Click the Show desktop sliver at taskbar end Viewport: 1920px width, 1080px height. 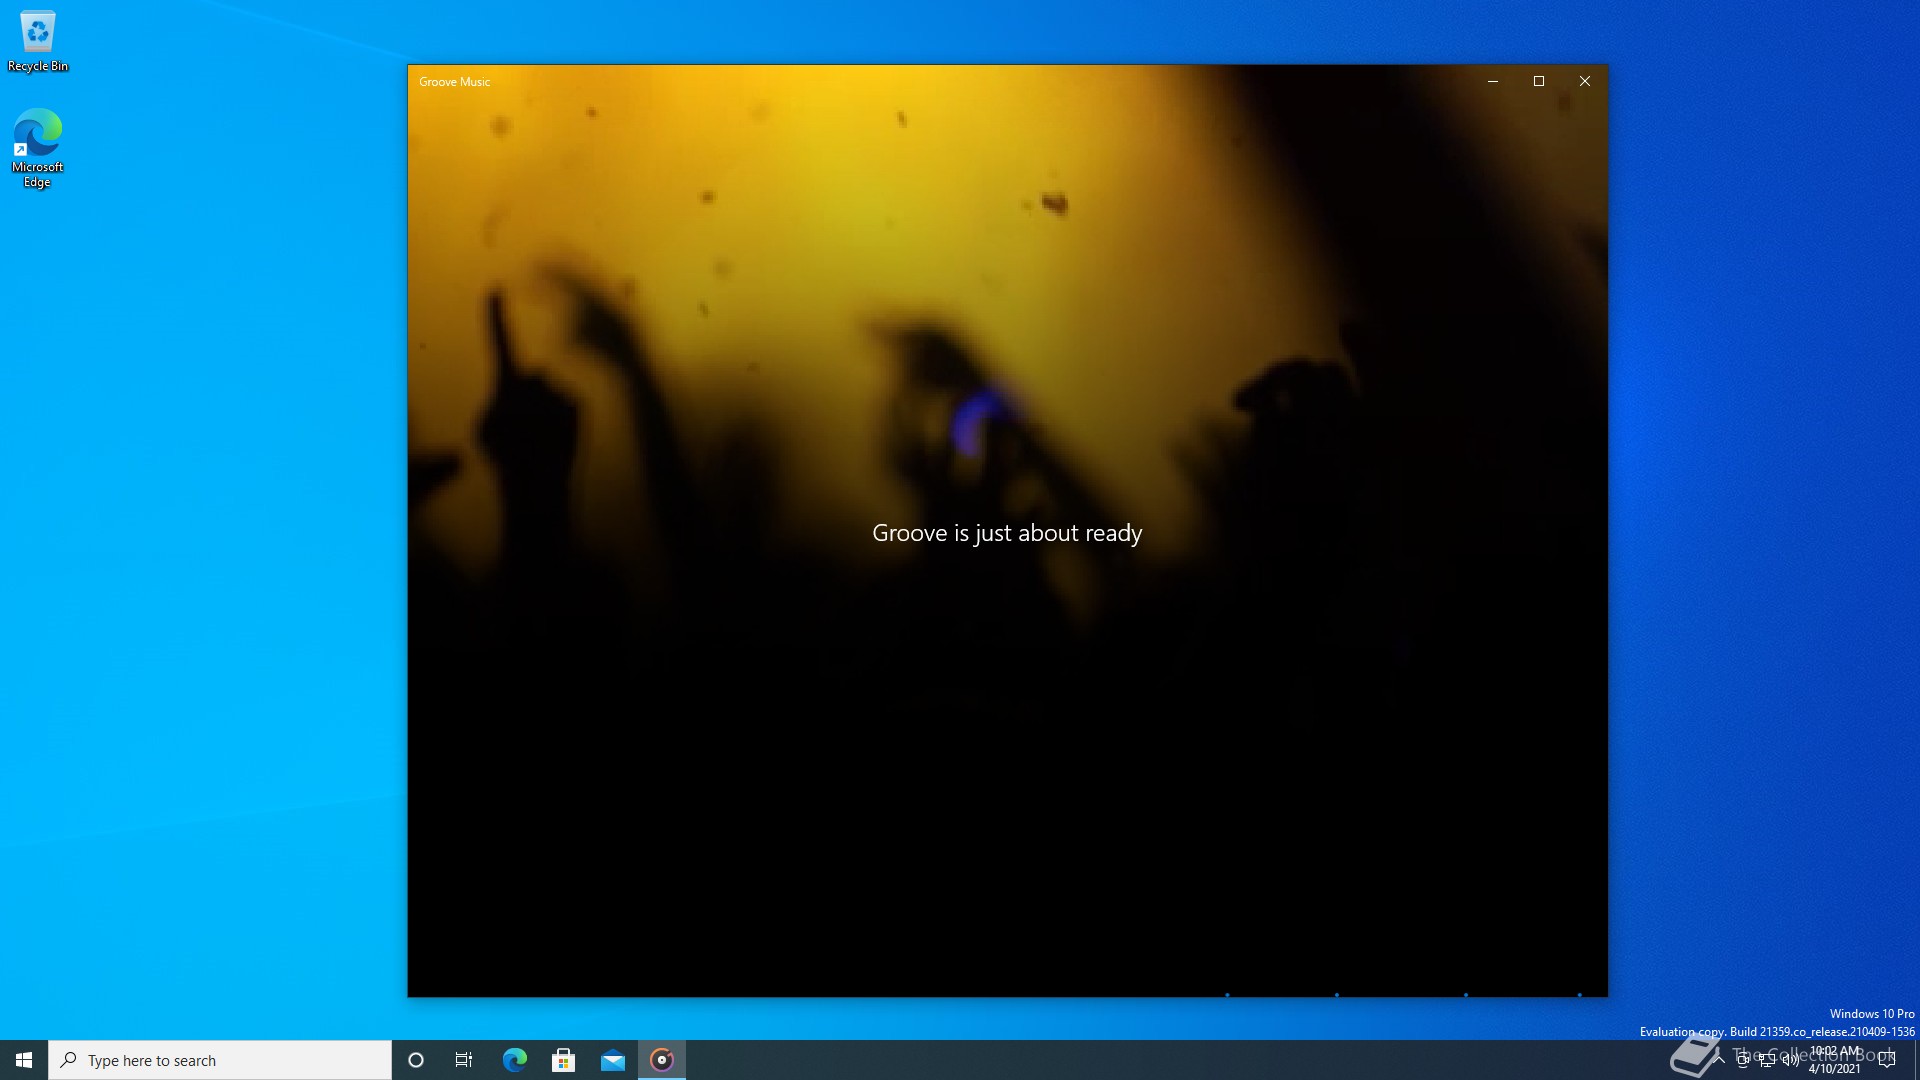[1916, 1060]
